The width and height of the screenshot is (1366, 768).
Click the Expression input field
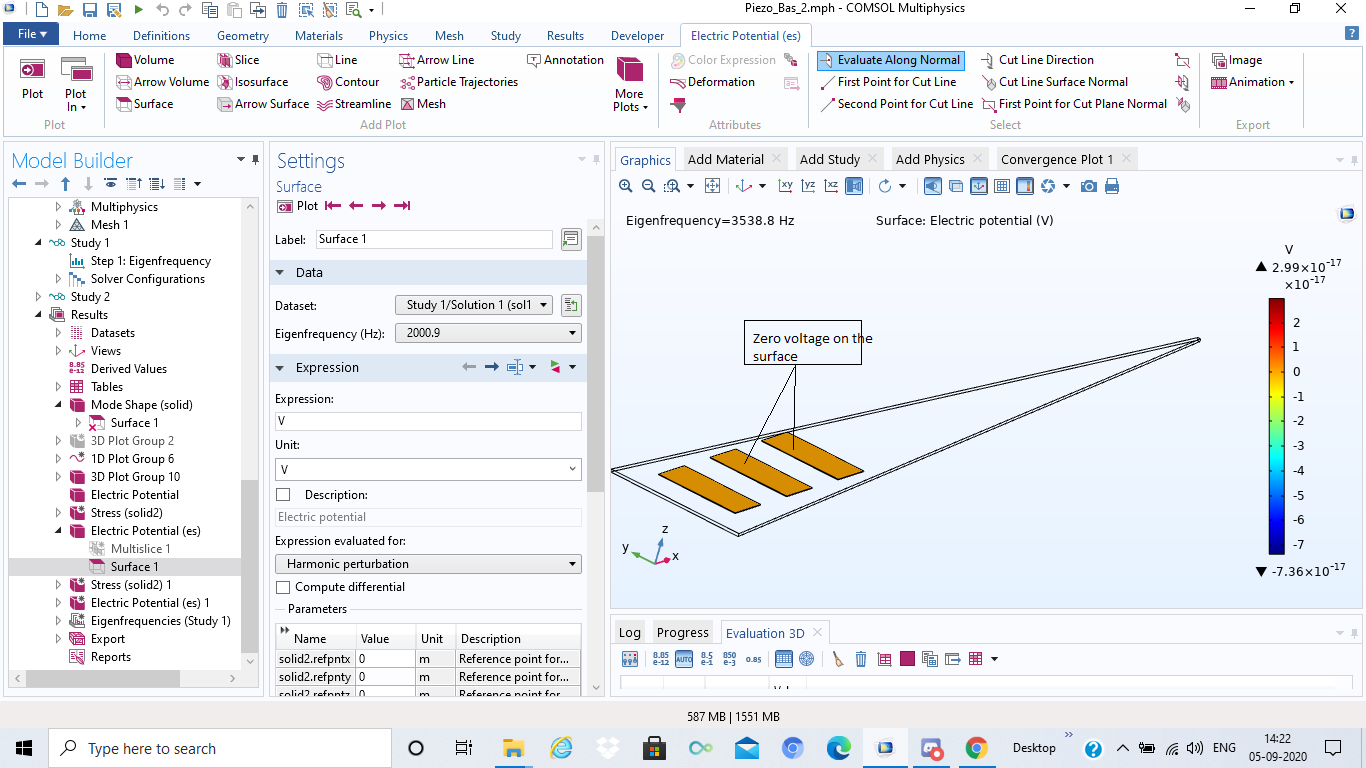tap(428, 422)
